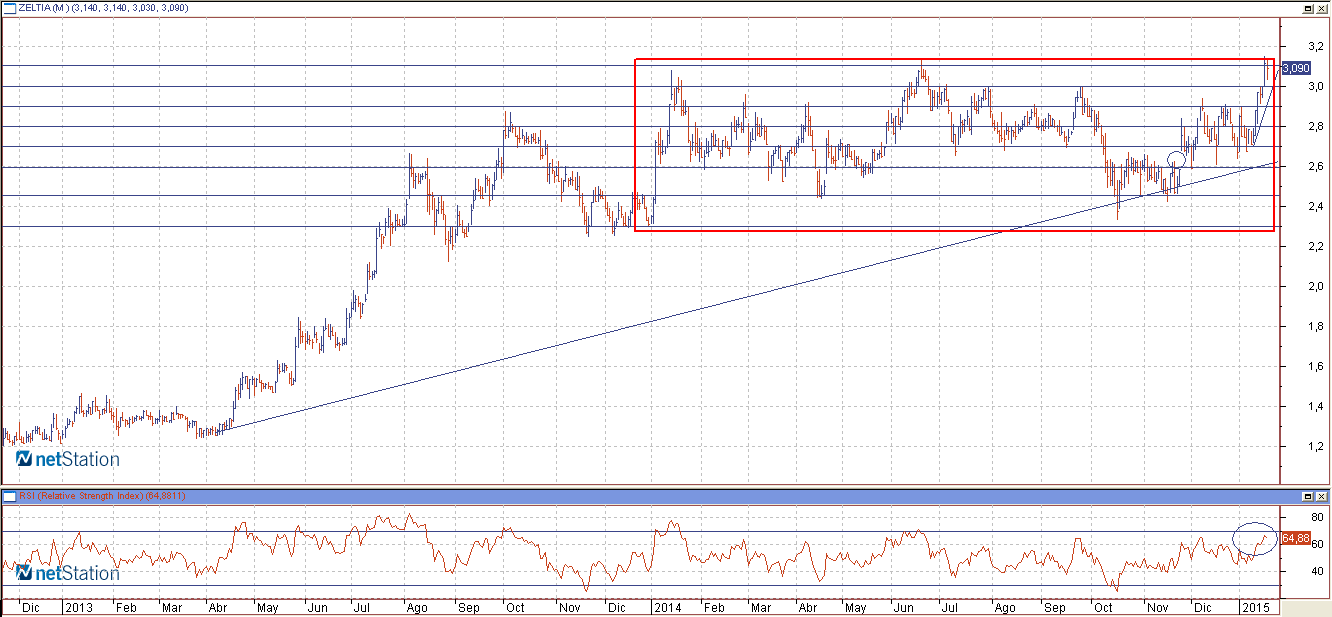This screenshot has width=1332, height=617.
Task: Select the ellipse drawn on the RSI line
Action: pos(1254,539)
